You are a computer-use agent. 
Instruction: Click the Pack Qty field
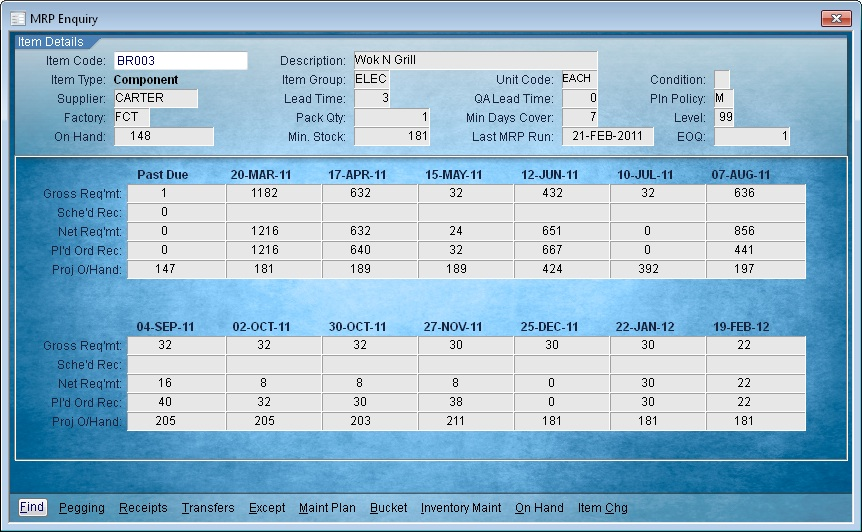(x=391, y=117)
